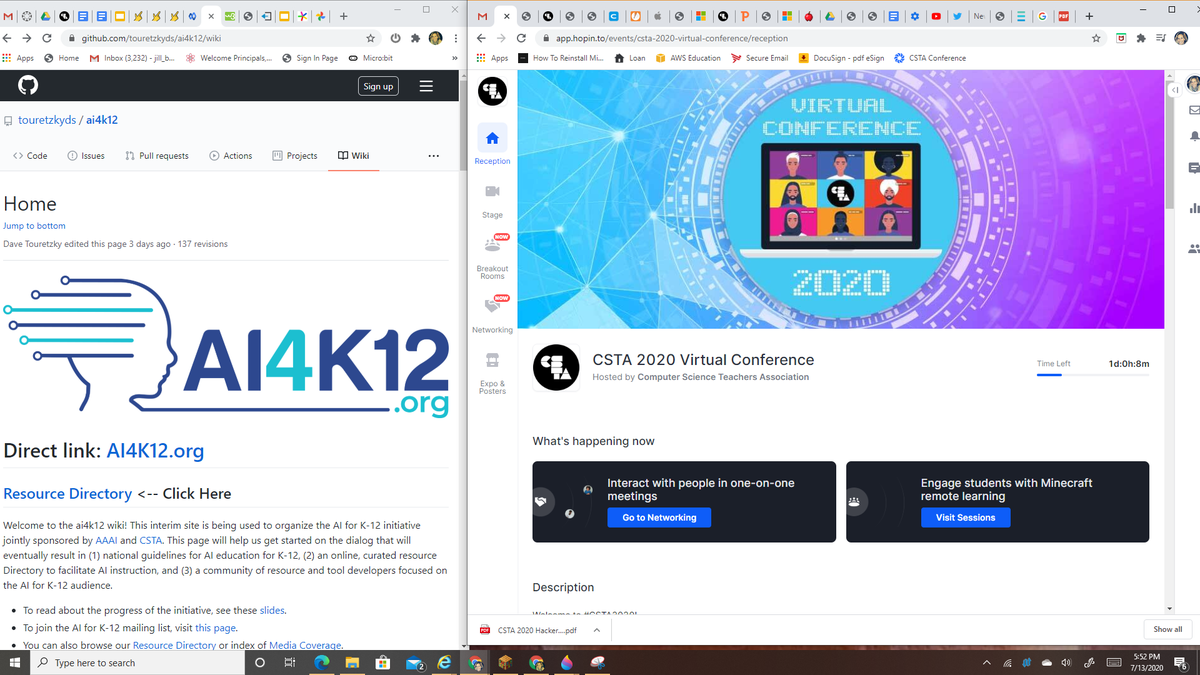Click the AI4K12.org logo image
Viewport: 1200px width, 675px height.
tap(226, 348)
